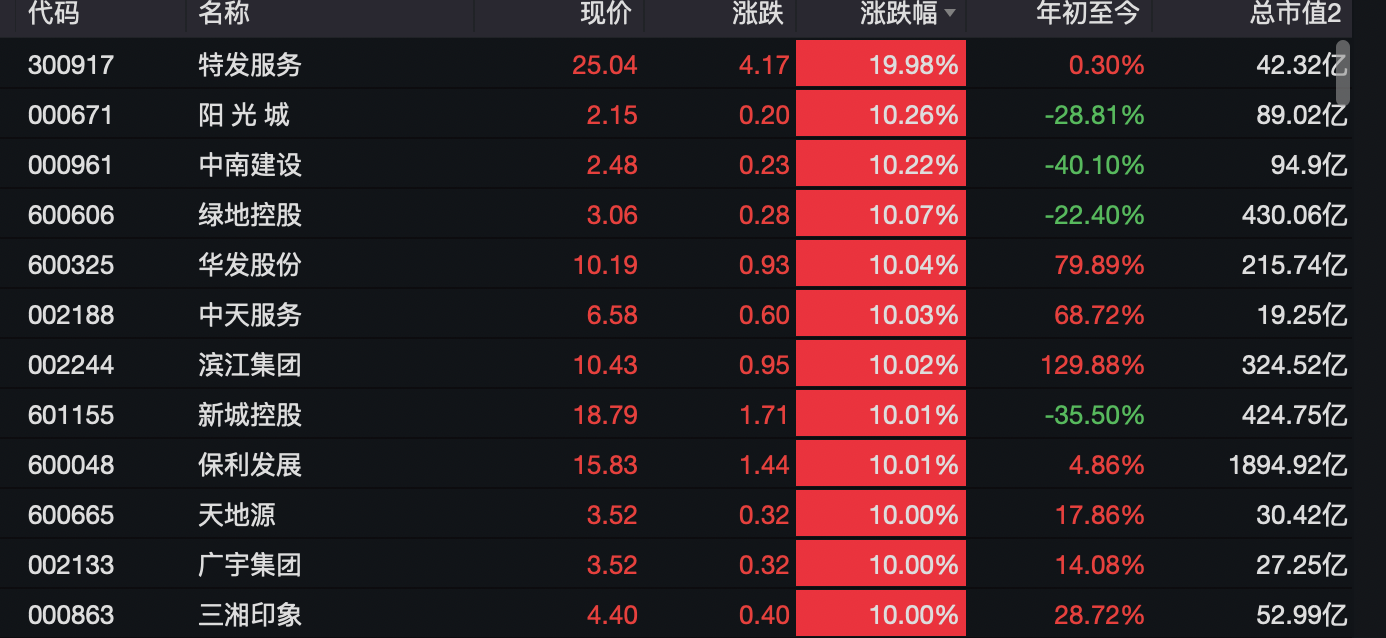
Task: Select the 天地源 stock name
Action: pos(237,515)
